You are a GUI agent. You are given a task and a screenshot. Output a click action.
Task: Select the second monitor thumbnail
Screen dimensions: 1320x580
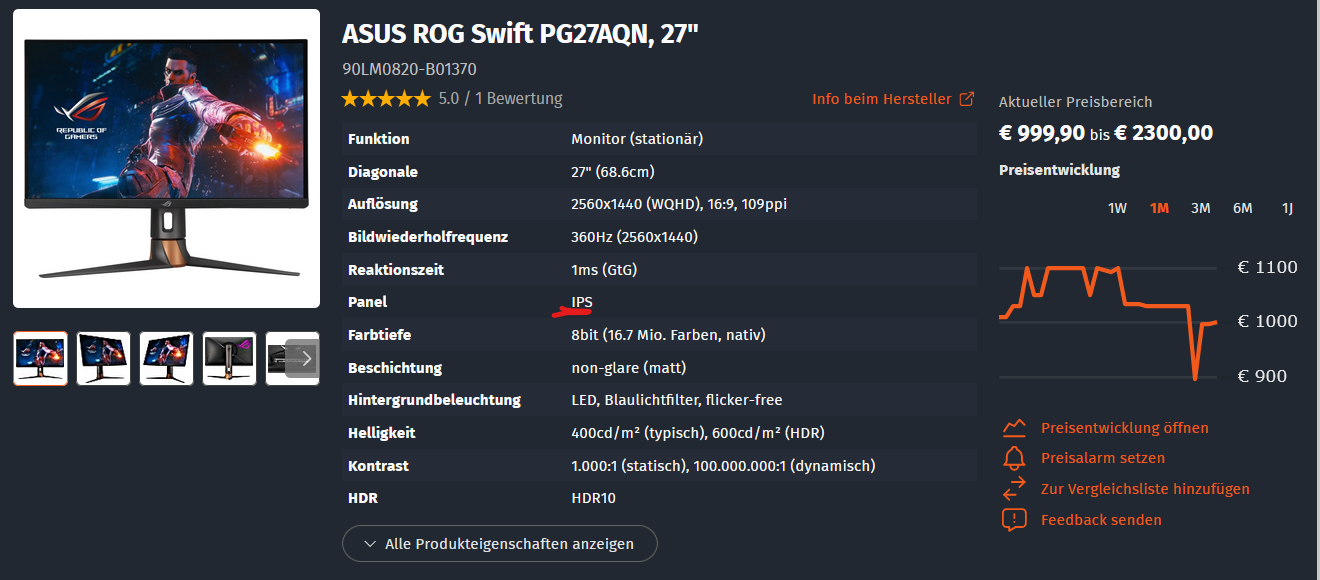[103, 358]
